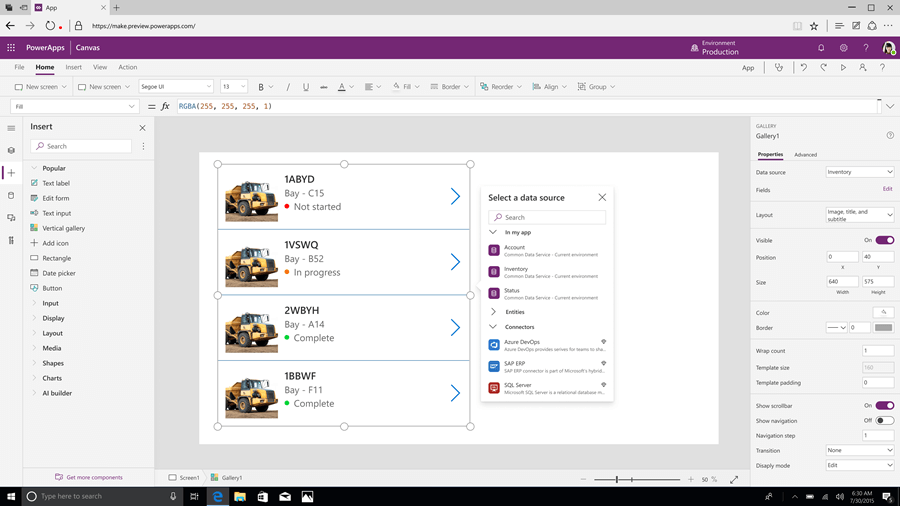Toggle the Show navigation switch

pyautogui.click(x=885, y=421)
